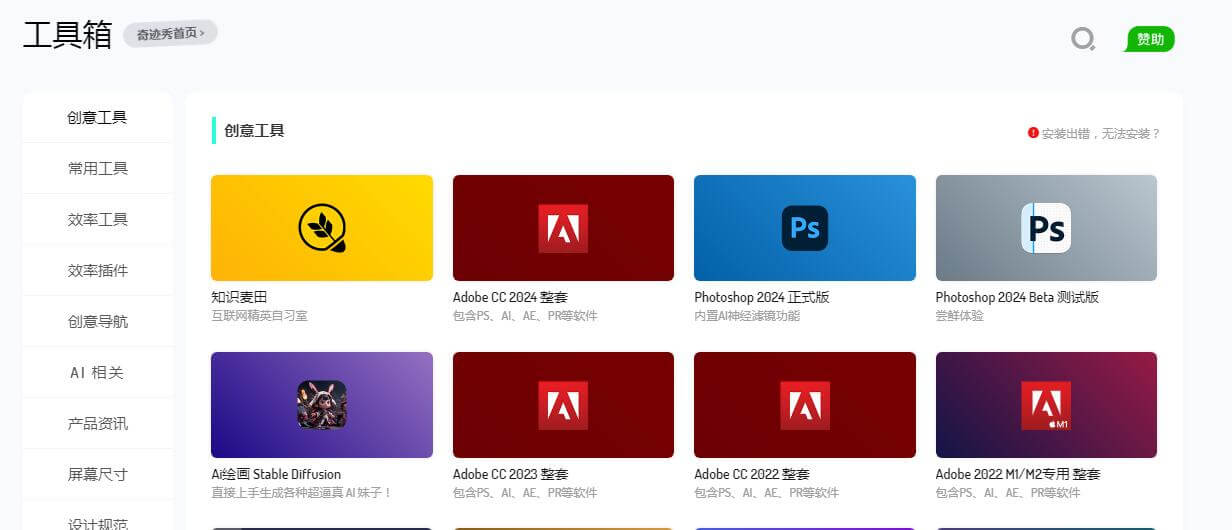Open the Stable Diffusion character icon
The height and width of the screenshot is (530, 1232).
pos(322,405)
